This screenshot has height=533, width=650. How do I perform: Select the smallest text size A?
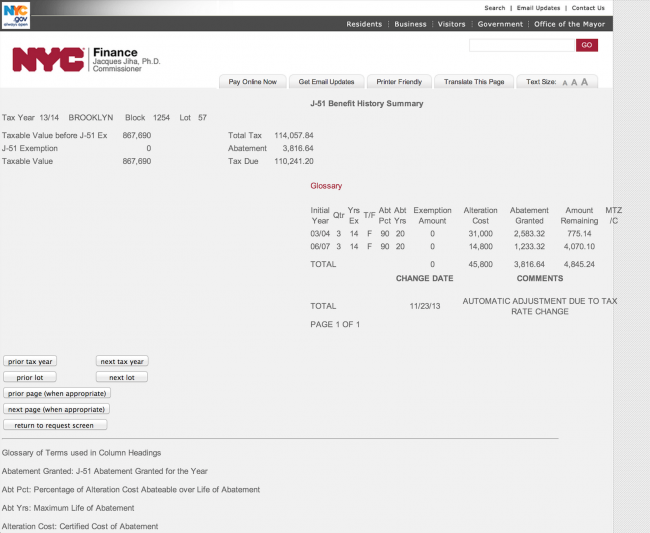[565, 83]
